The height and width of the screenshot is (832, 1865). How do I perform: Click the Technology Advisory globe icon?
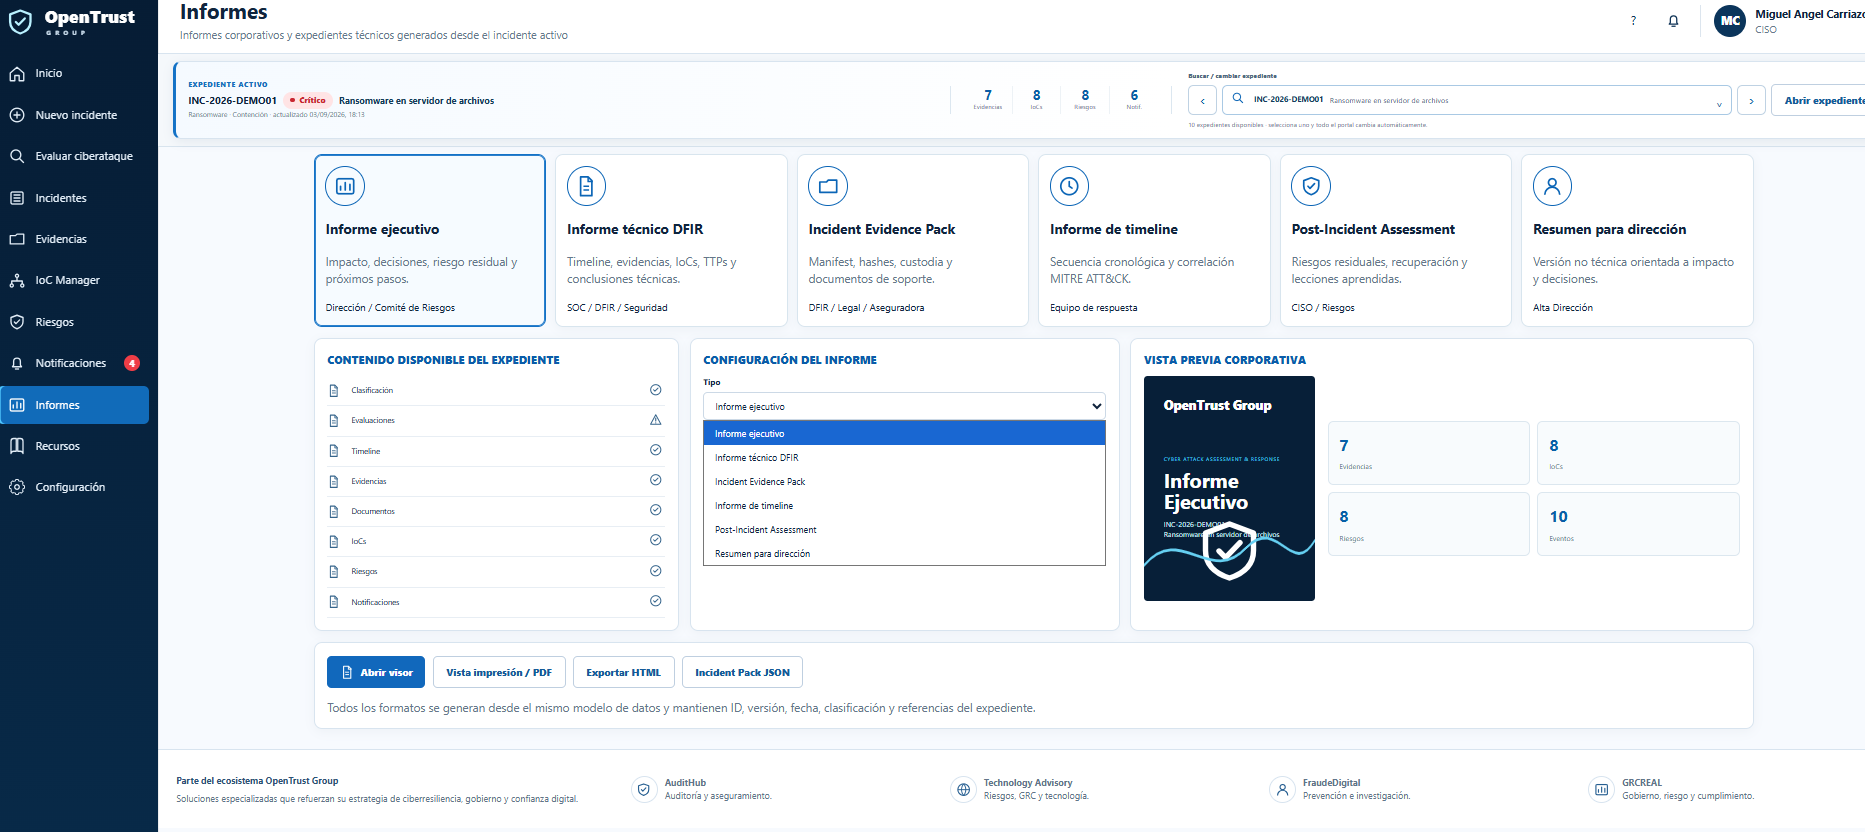(963, 790)
